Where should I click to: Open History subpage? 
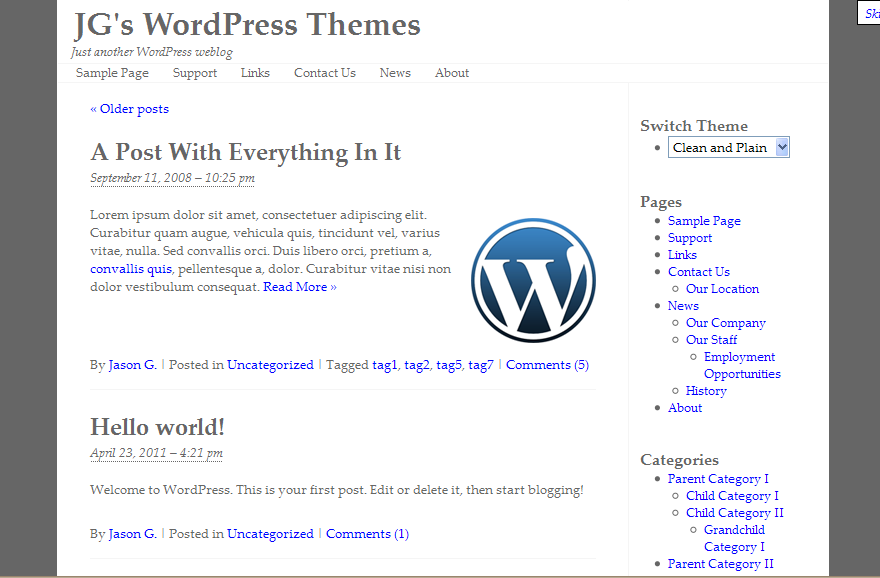[706, 391]
